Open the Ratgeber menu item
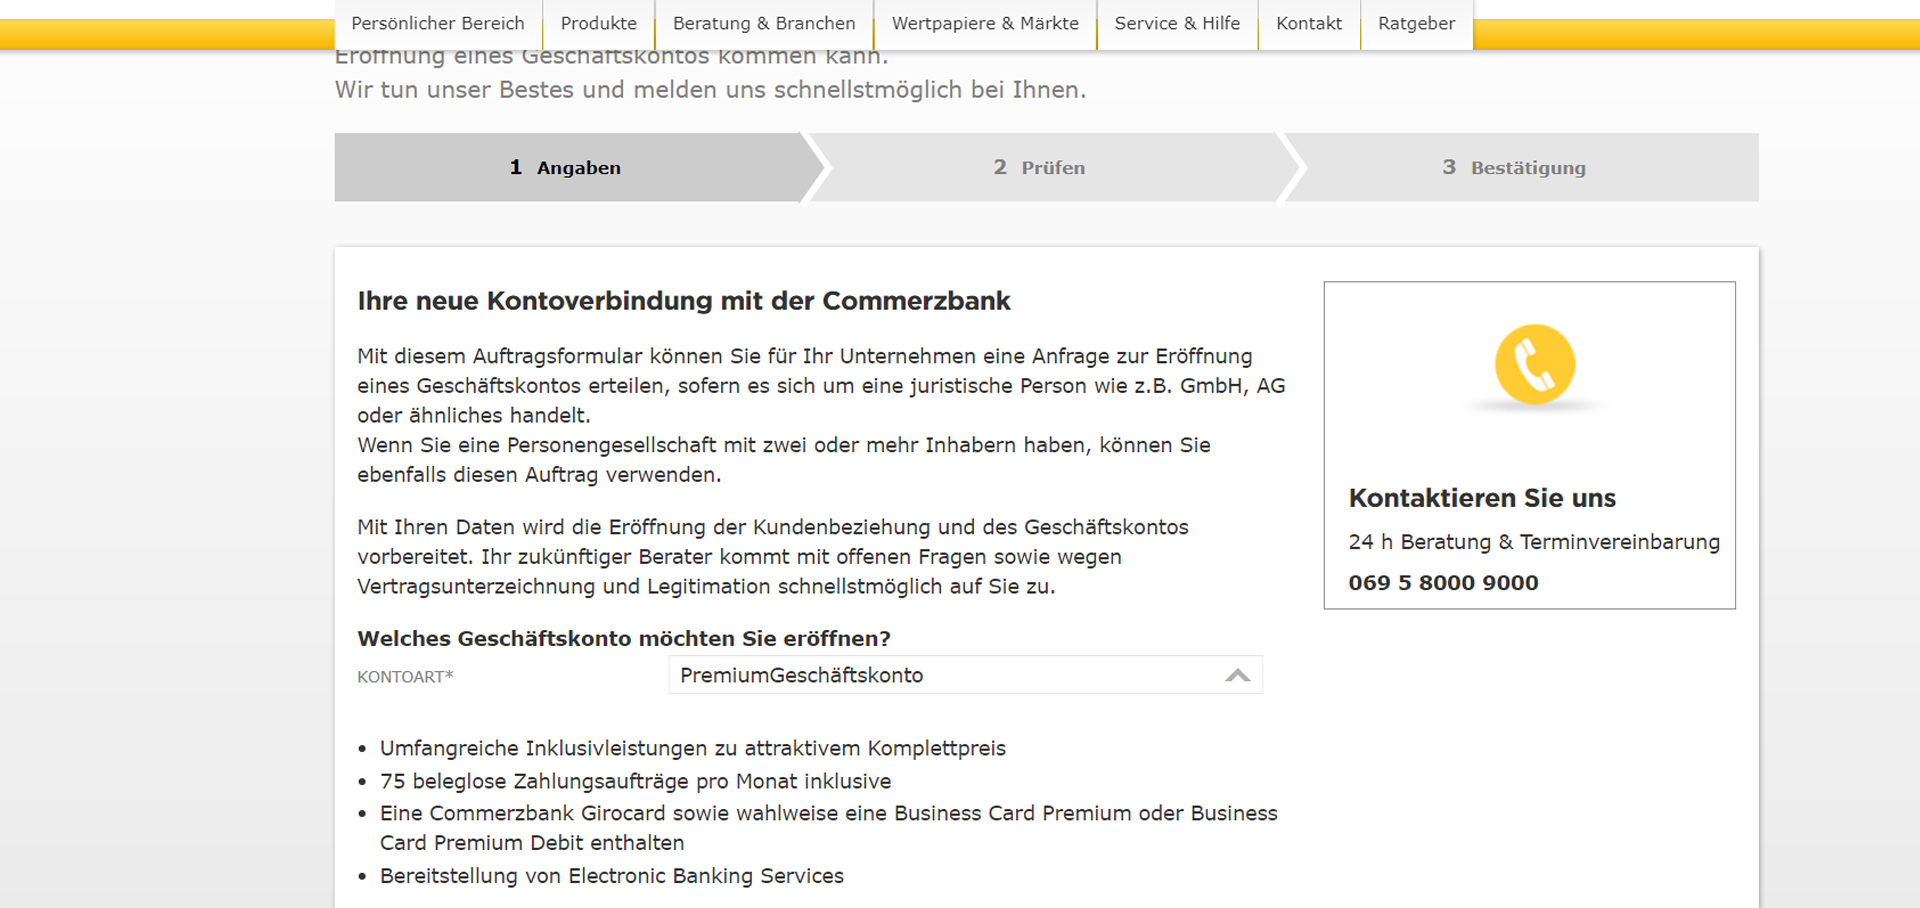This screenshot has width=1920, height=908. click(x=1416, y=24)
